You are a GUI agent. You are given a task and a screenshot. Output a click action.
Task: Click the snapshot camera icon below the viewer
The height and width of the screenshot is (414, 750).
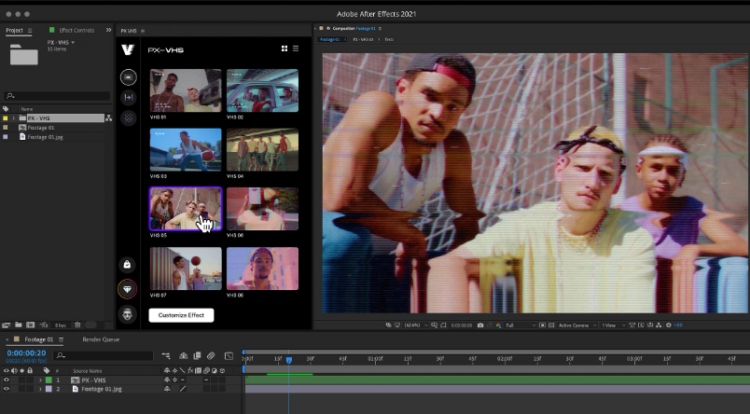481,325
